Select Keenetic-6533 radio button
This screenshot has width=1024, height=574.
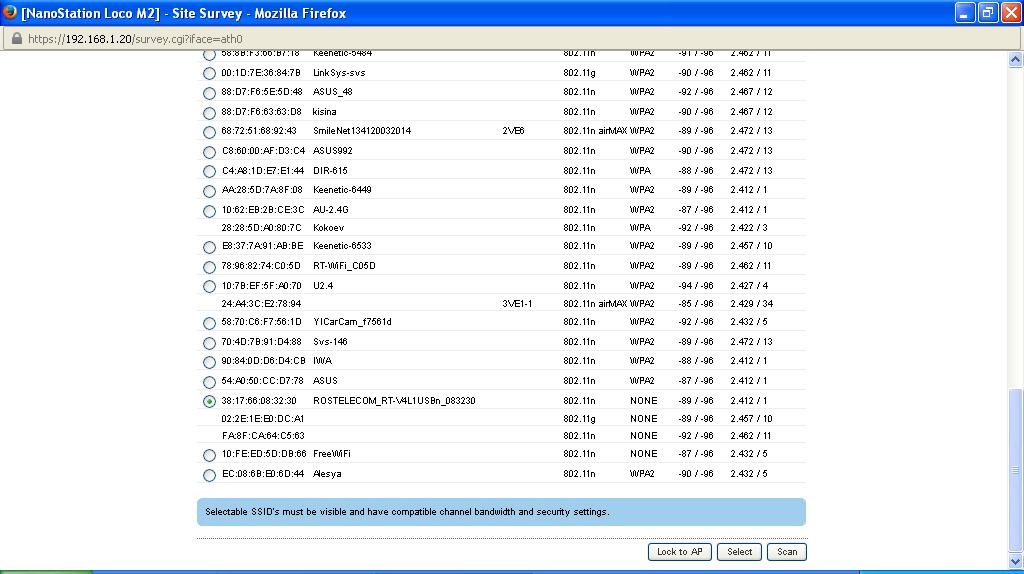pos(209,247)
